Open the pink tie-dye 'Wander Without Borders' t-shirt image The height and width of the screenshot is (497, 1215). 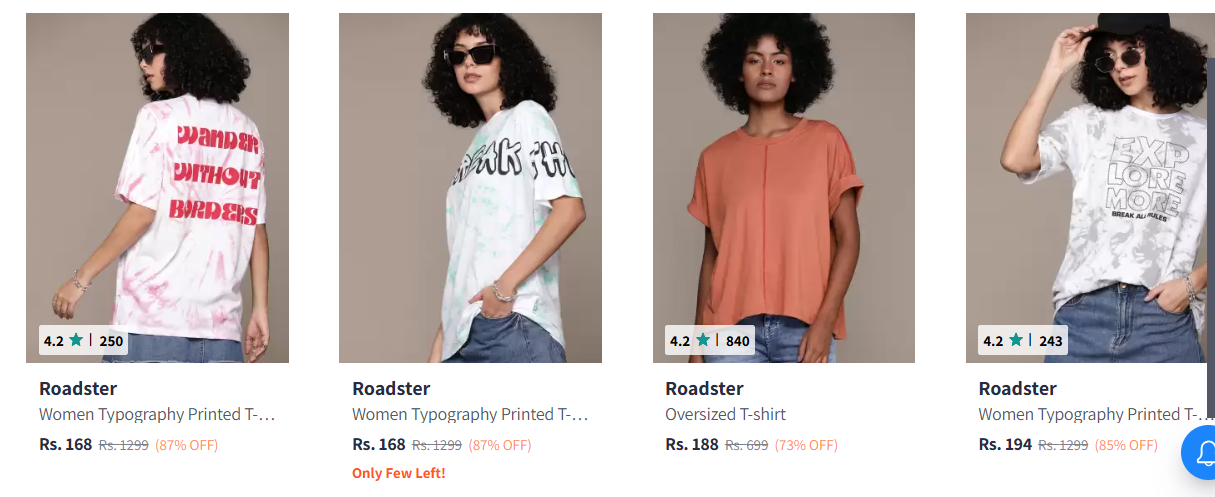pyautogui.click(x=157, y=188)
